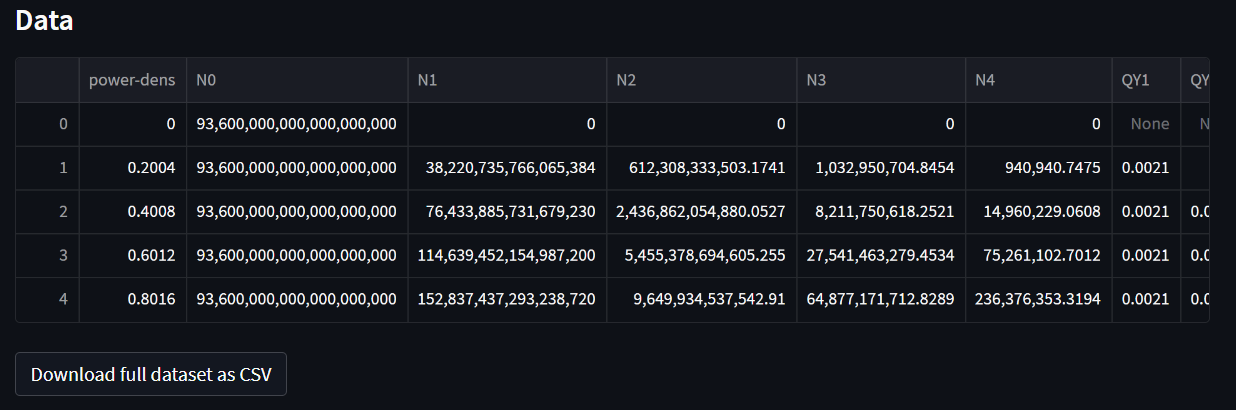
Task: Select row index 0
Action: tap(48, 124)
